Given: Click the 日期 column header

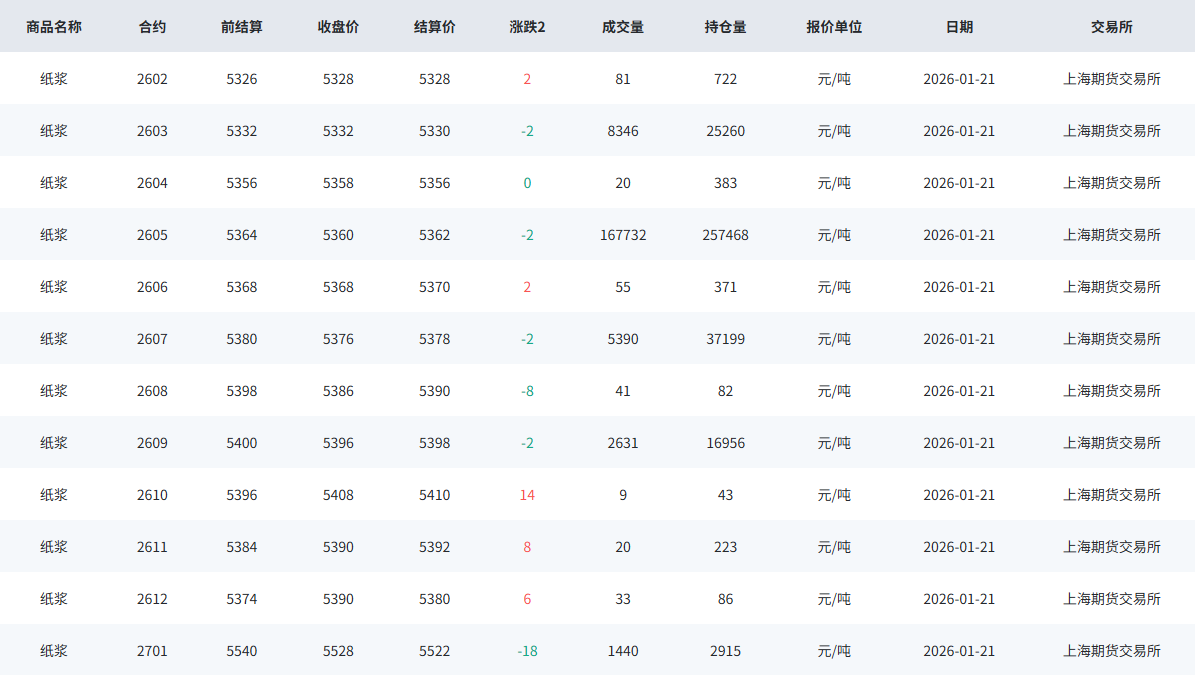Looking at the screenshot, I should click(x=959, y=27).
